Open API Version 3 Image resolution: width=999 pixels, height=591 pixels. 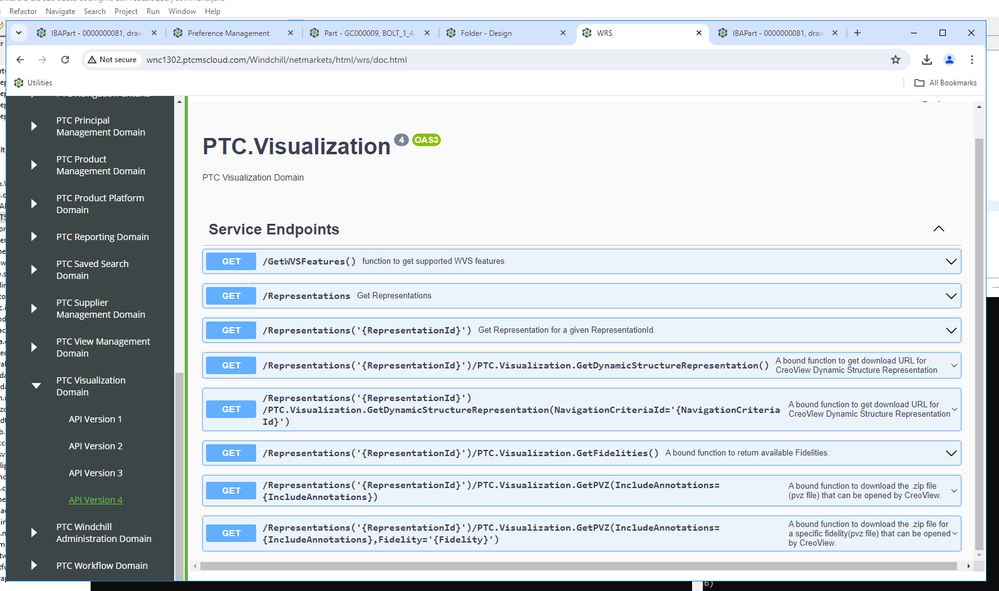[x=96, y=473]
